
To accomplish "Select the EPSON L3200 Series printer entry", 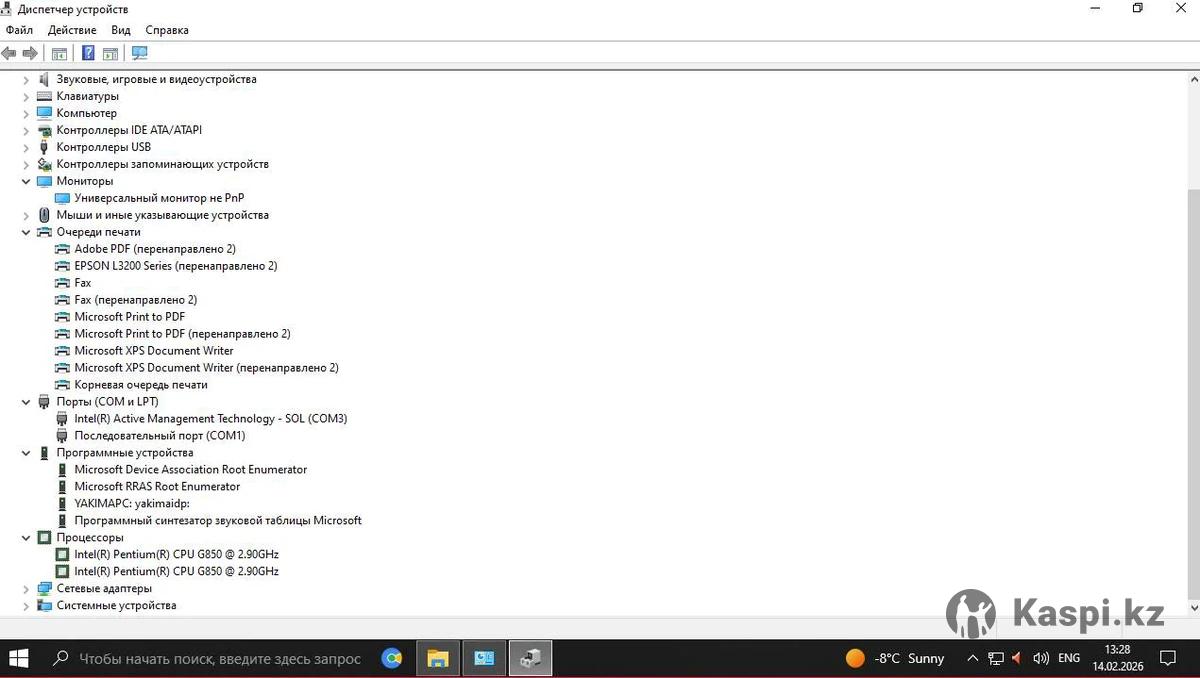I will coord(175,266).
